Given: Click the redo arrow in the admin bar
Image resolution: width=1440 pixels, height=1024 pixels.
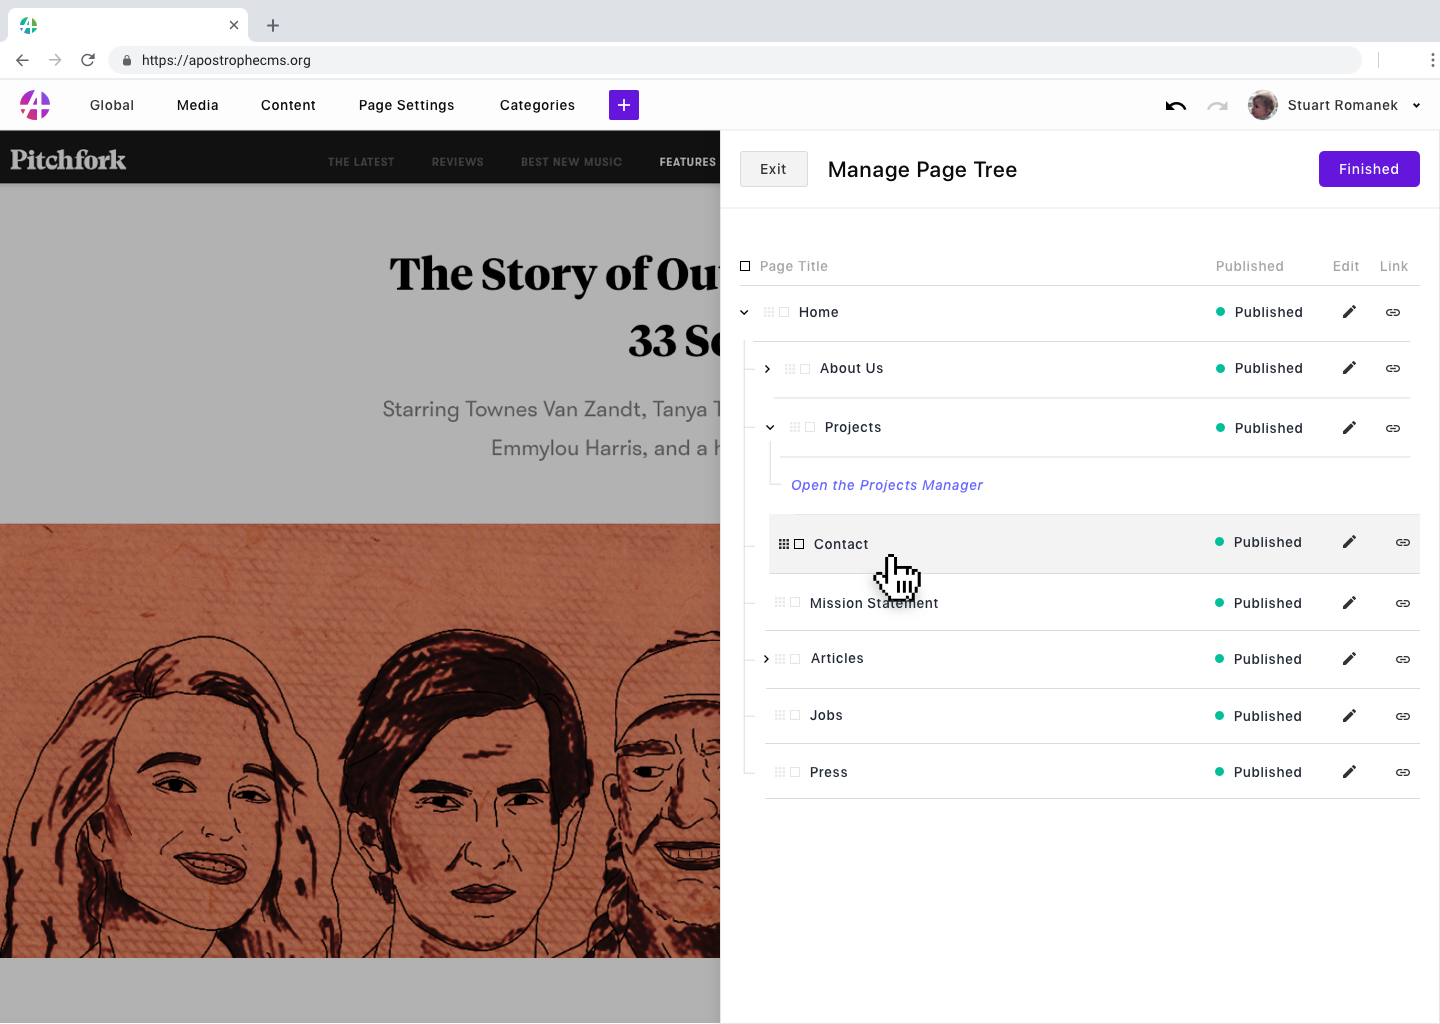Looking at the screenshot, I should (1217, 105).
